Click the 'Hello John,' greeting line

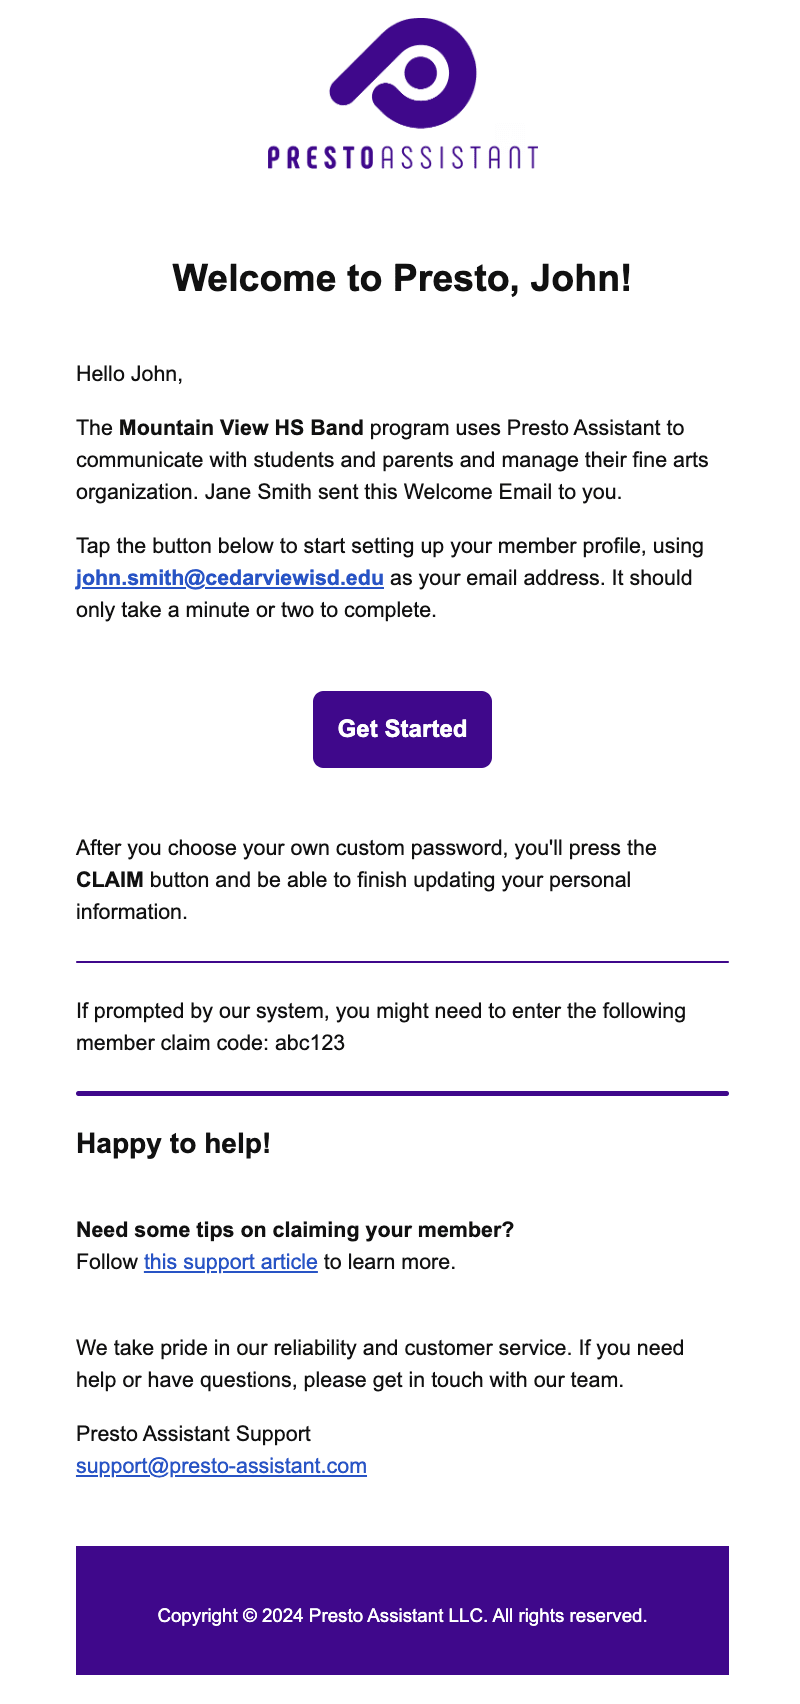pos(129,374)
